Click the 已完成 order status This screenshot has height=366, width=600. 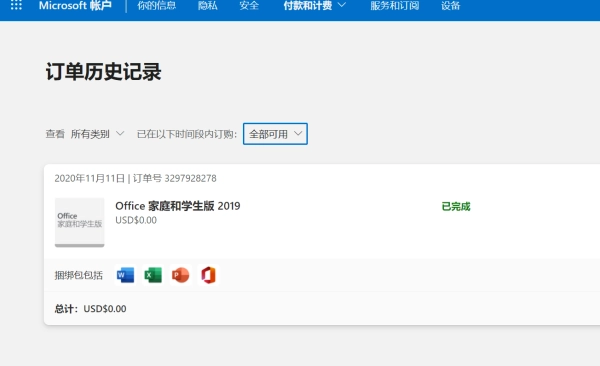[x=456, y=207]
